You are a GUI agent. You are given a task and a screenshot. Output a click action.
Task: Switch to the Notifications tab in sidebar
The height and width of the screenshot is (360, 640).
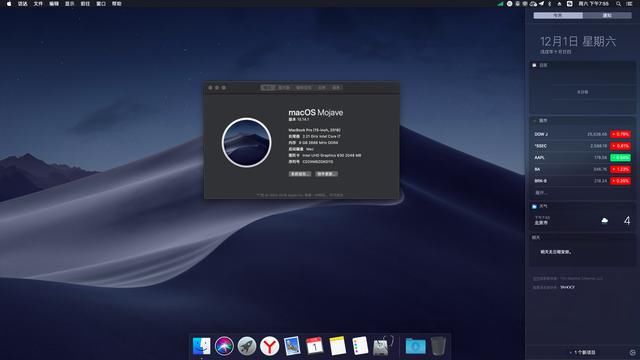pyautogui.click(x=607, y=16)
